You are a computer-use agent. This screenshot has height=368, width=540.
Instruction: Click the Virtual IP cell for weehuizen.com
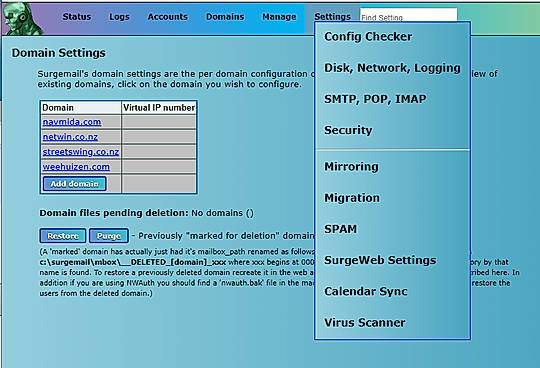tap(159, 167)
